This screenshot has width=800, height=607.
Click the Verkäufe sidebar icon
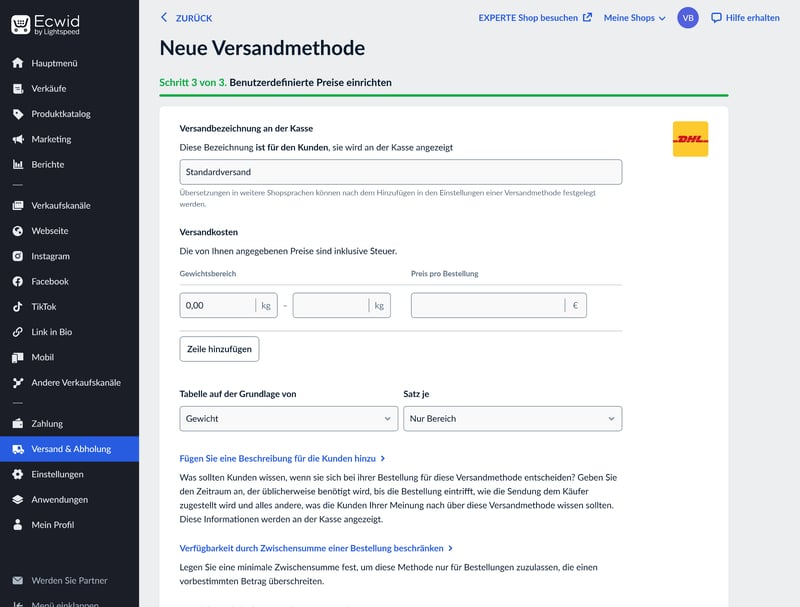pos(18,88)
